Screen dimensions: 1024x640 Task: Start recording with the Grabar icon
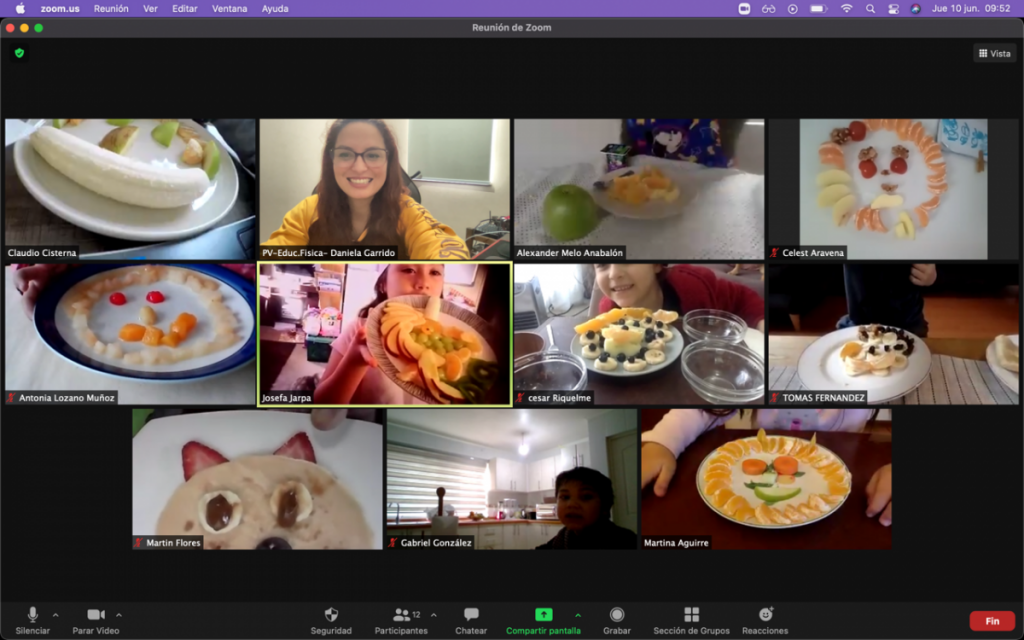[x=617, y=615]
